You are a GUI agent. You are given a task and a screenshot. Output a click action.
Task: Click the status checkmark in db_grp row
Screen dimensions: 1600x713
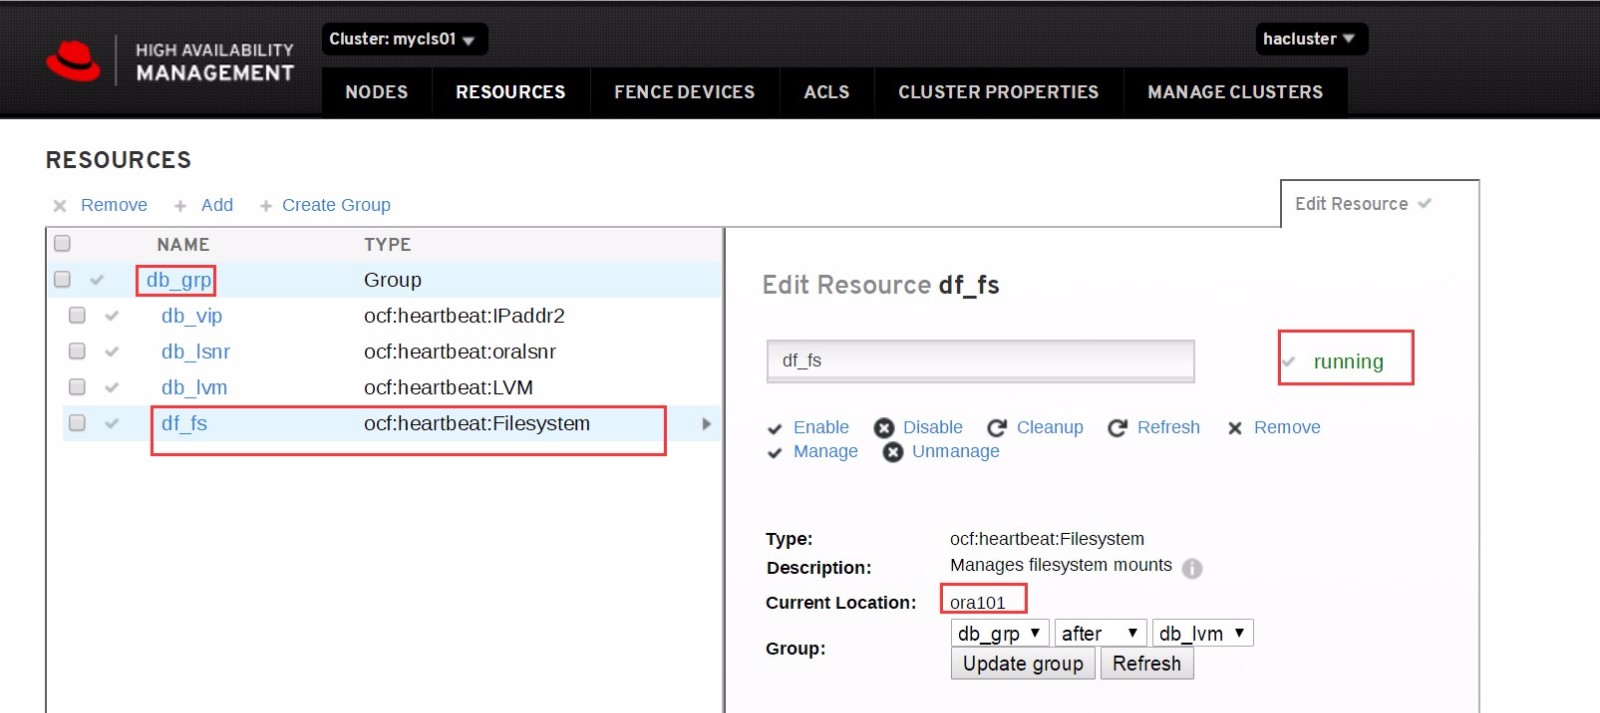tap(97, 280)
